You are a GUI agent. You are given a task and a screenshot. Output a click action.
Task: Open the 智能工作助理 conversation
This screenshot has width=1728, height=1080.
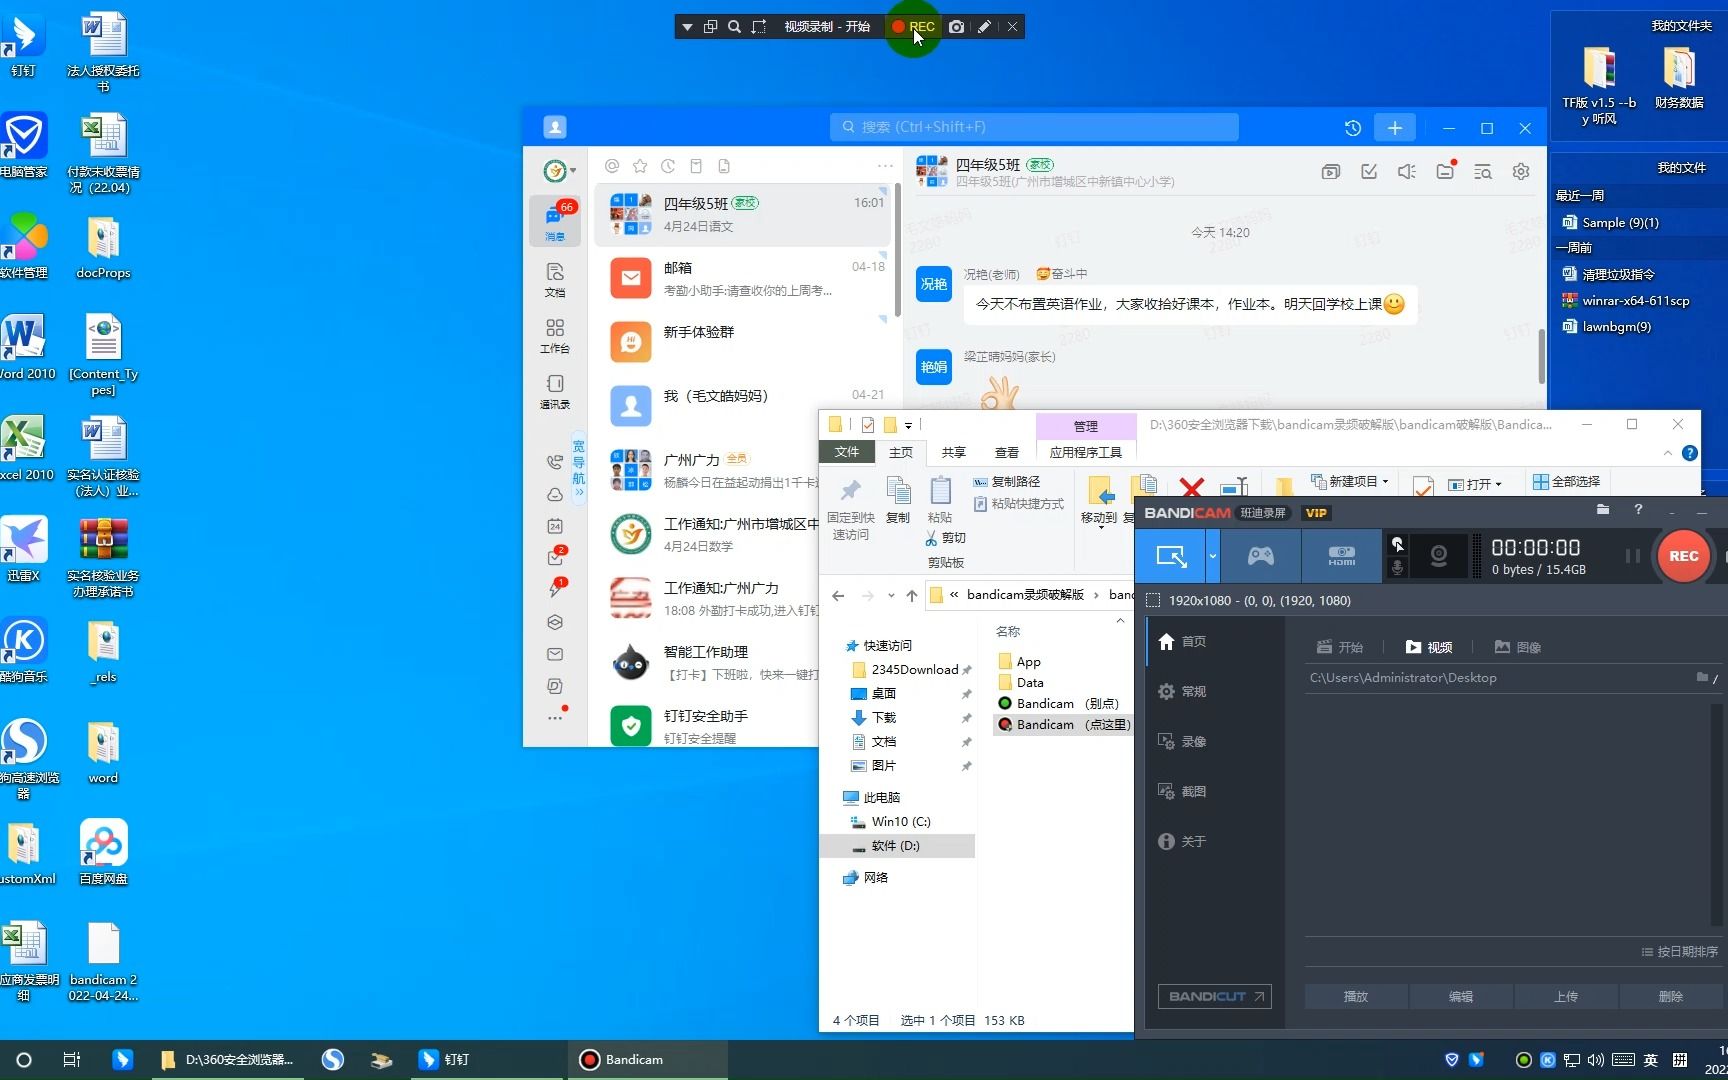click(x=708, y=663)
